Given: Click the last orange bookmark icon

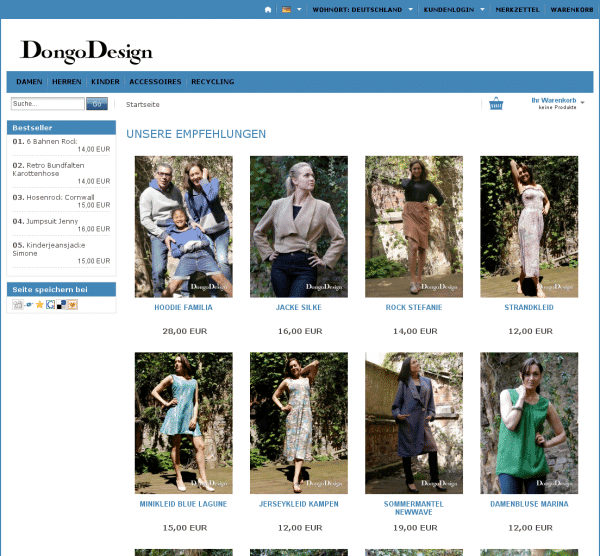Looking at the screenshot, I should (x=71, y=305).
